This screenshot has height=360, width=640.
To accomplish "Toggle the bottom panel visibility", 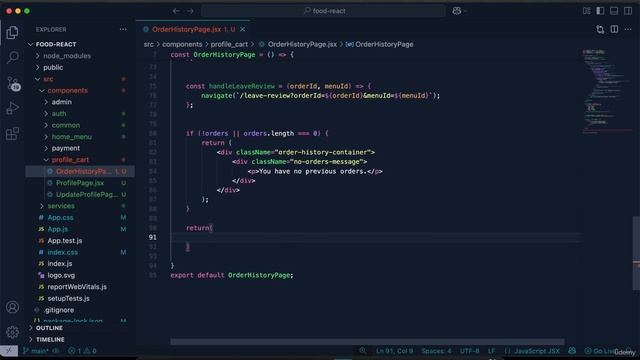I will coord(614,11).
